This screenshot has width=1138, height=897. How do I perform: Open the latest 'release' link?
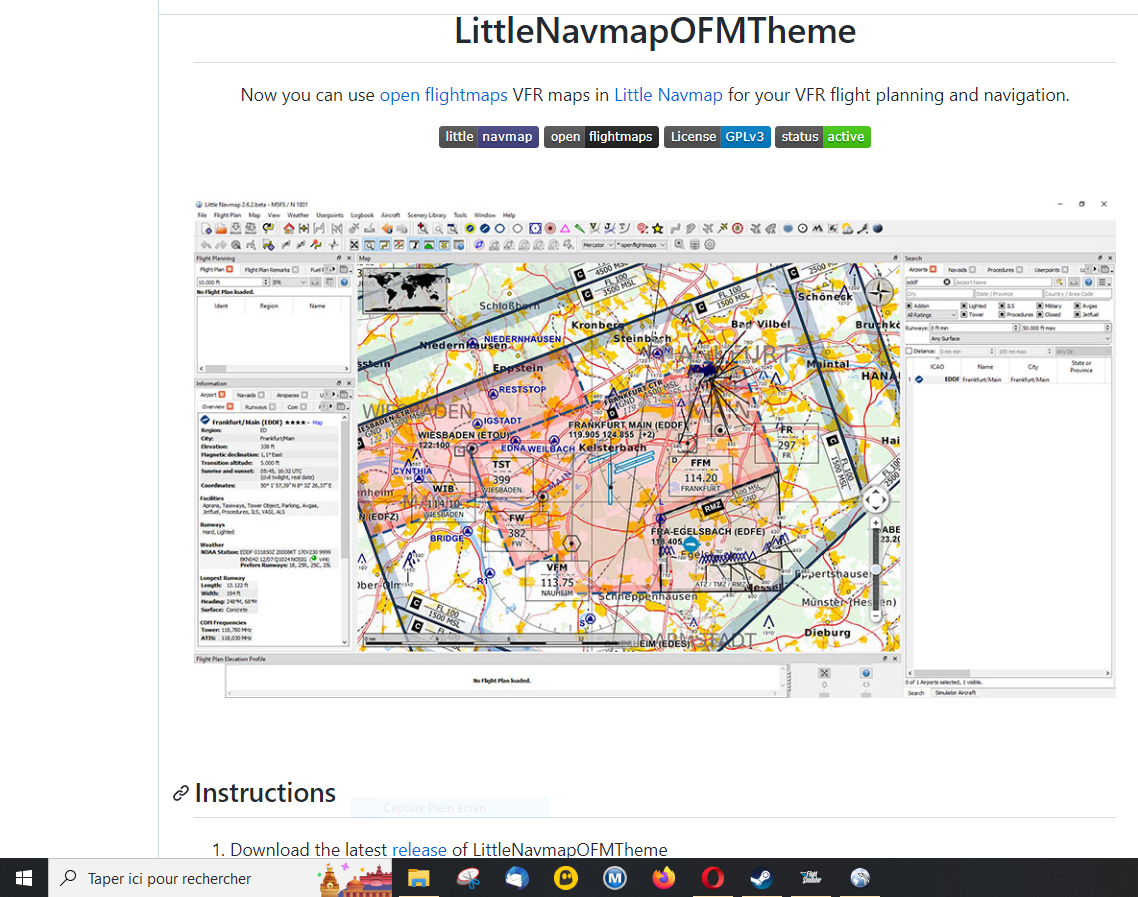click(x=419, y=849)
